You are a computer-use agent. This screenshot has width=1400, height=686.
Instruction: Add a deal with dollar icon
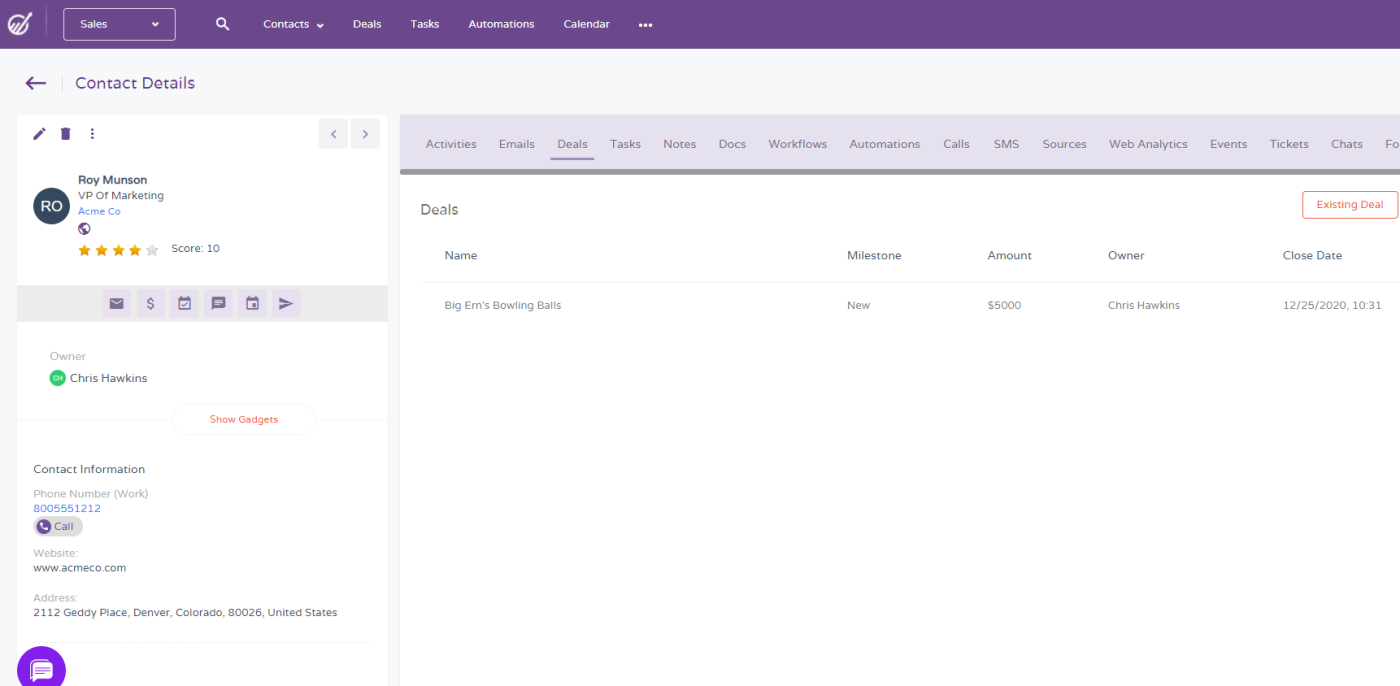tap(150, 304)
